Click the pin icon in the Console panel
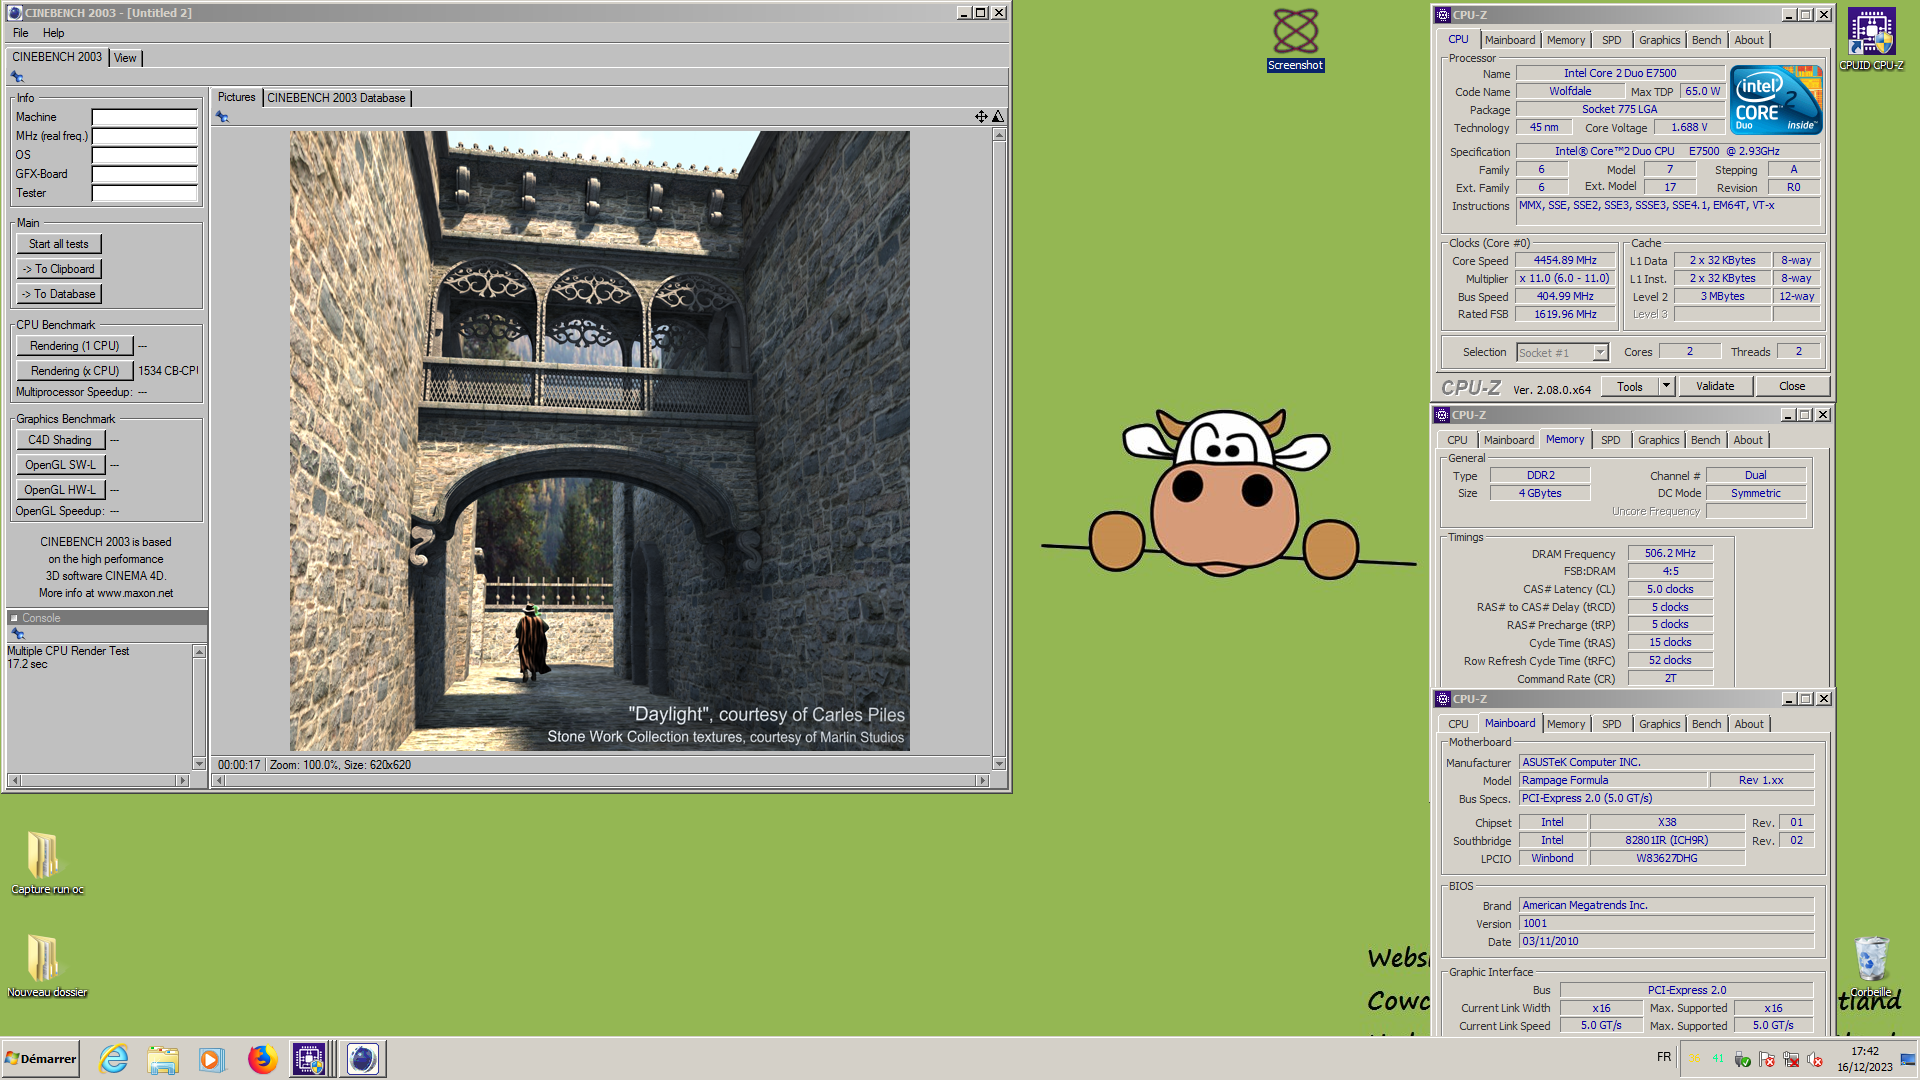Viewport: 1920px width, 1080px height. point(17,634)
